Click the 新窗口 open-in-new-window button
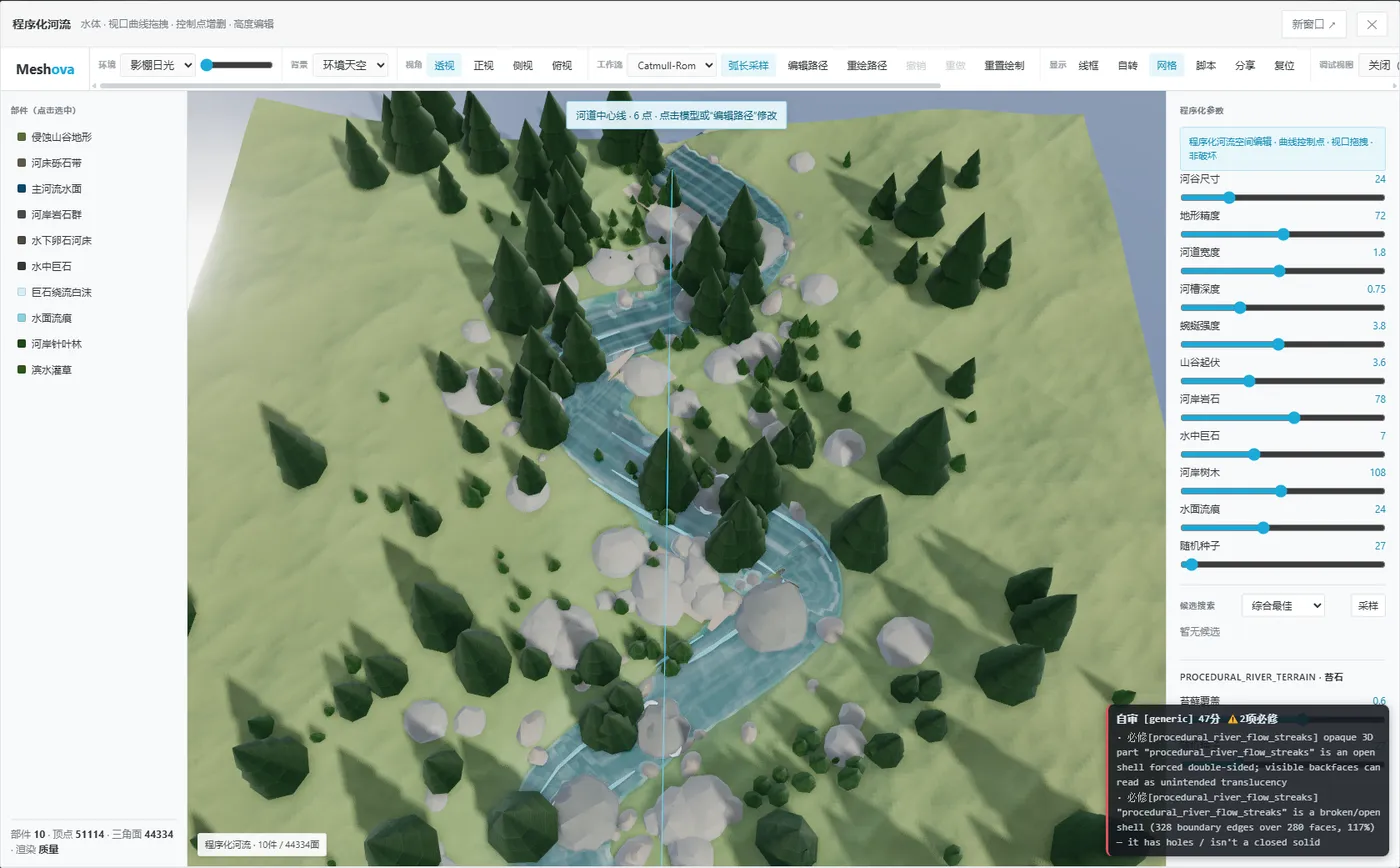 [1313, 24]
